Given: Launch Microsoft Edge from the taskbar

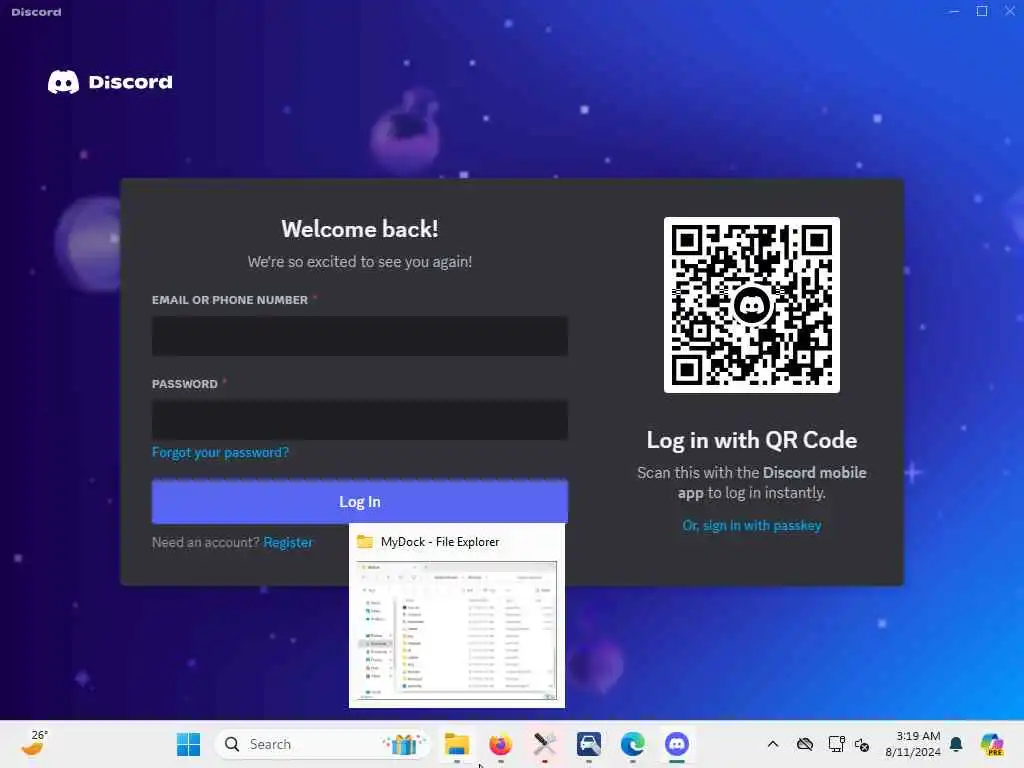Looking at the screenshot, I should pyautogui.click(x=633, y=744).
